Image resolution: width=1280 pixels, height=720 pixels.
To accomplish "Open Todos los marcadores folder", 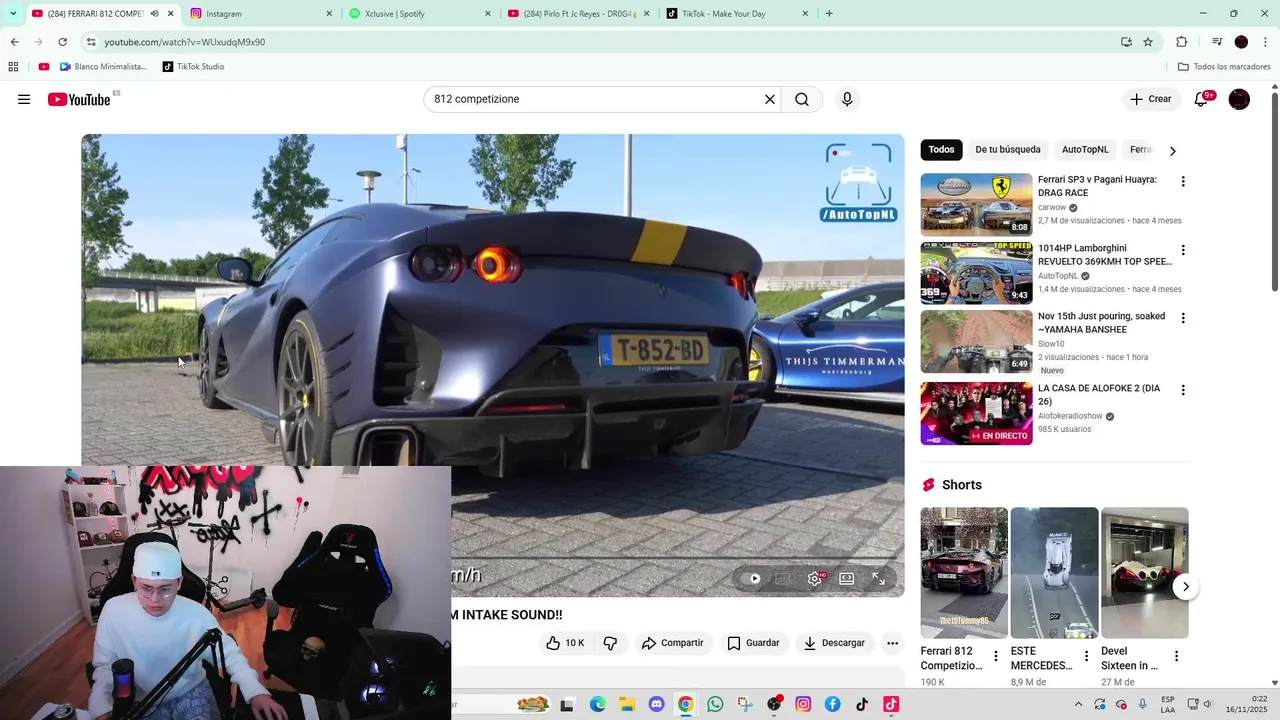I will (1224, 67).
